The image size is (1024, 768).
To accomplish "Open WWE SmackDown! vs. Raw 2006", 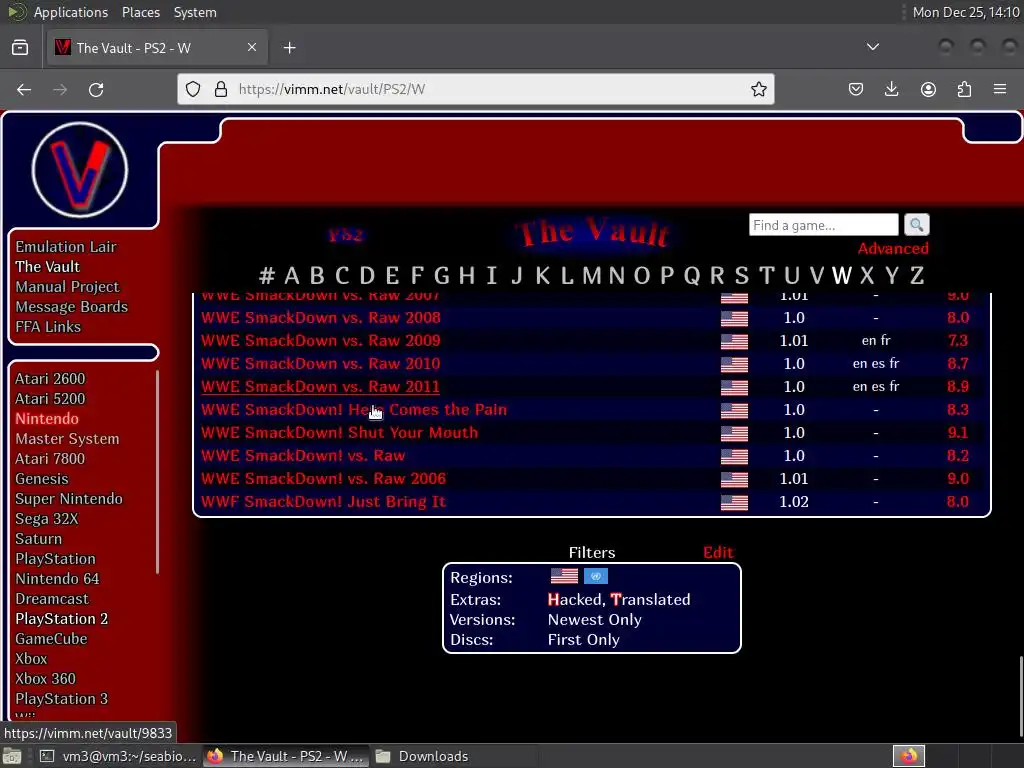I will (323, 479).
